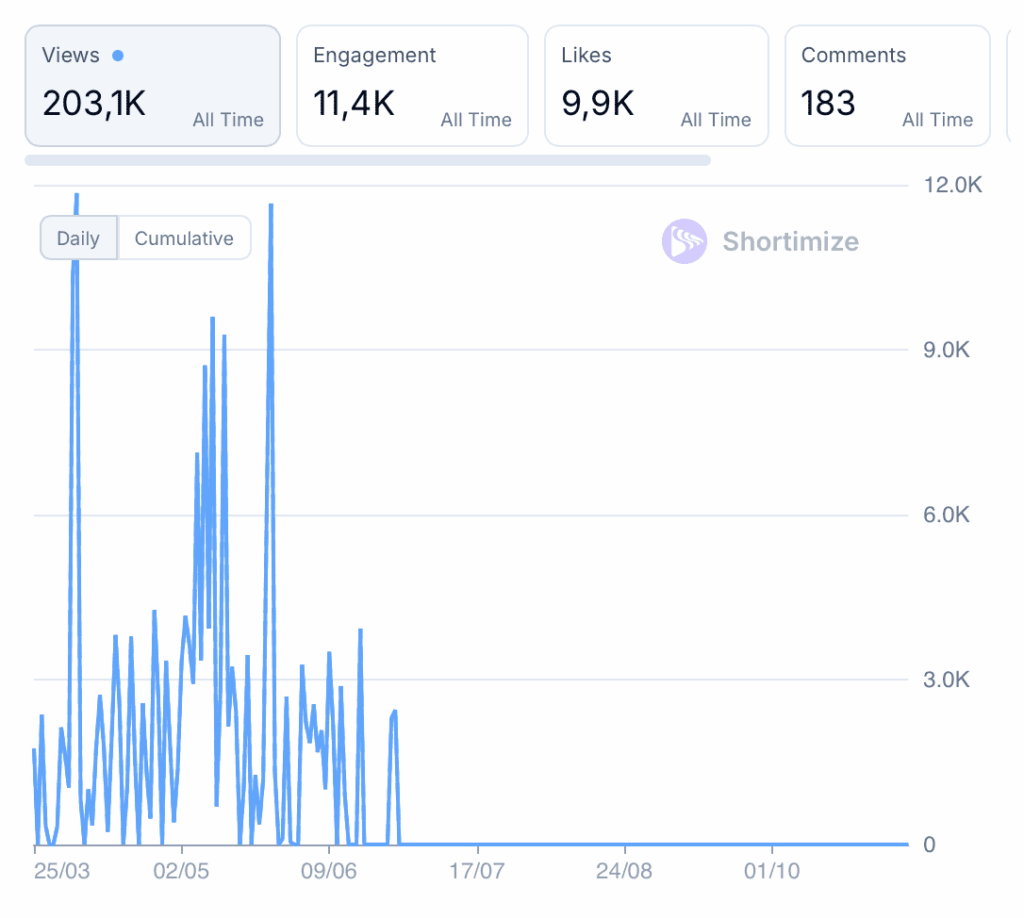Image resolution: width=1024 pixels, height=918 pixels.
Task: Click the 25/03 date axis label
Action: click(62, 871)
